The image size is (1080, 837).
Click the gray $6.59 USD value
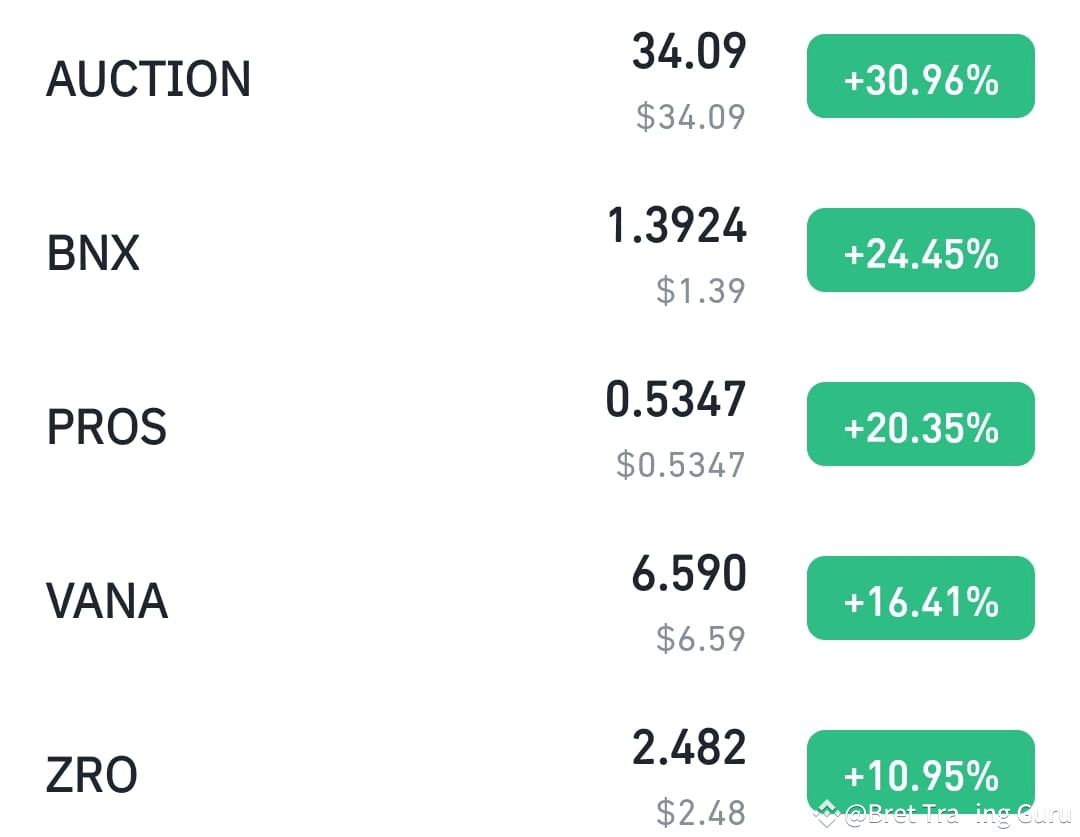701,638
